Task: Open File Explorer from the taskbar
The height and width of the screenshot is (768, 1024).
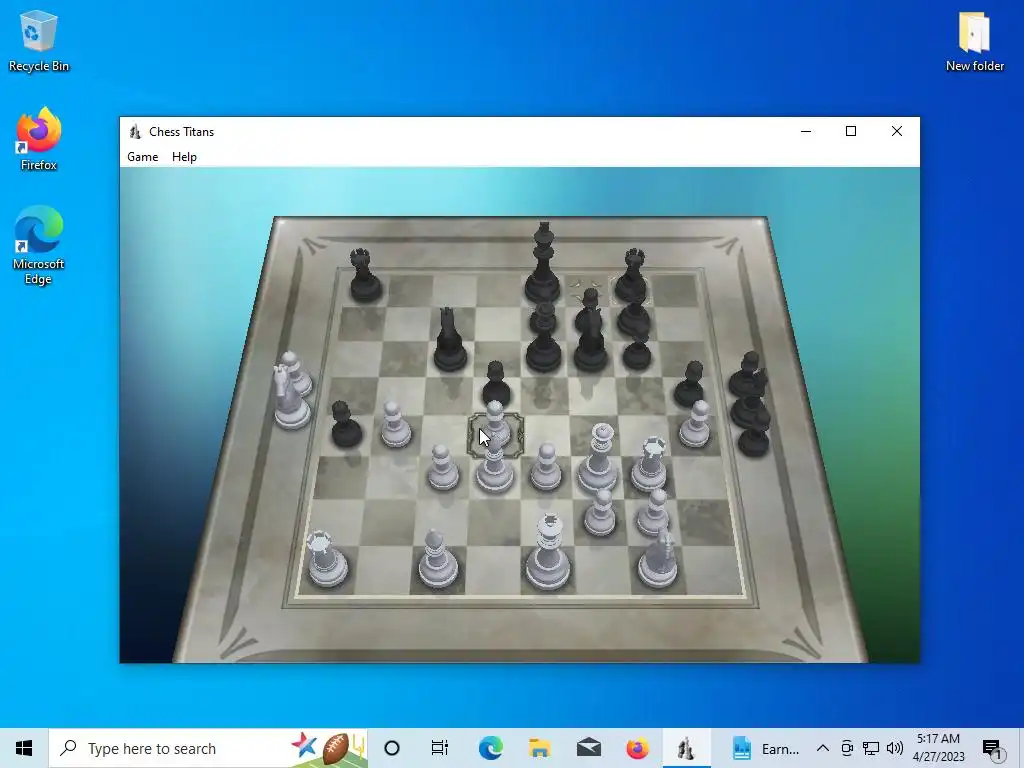Action: 539,748
